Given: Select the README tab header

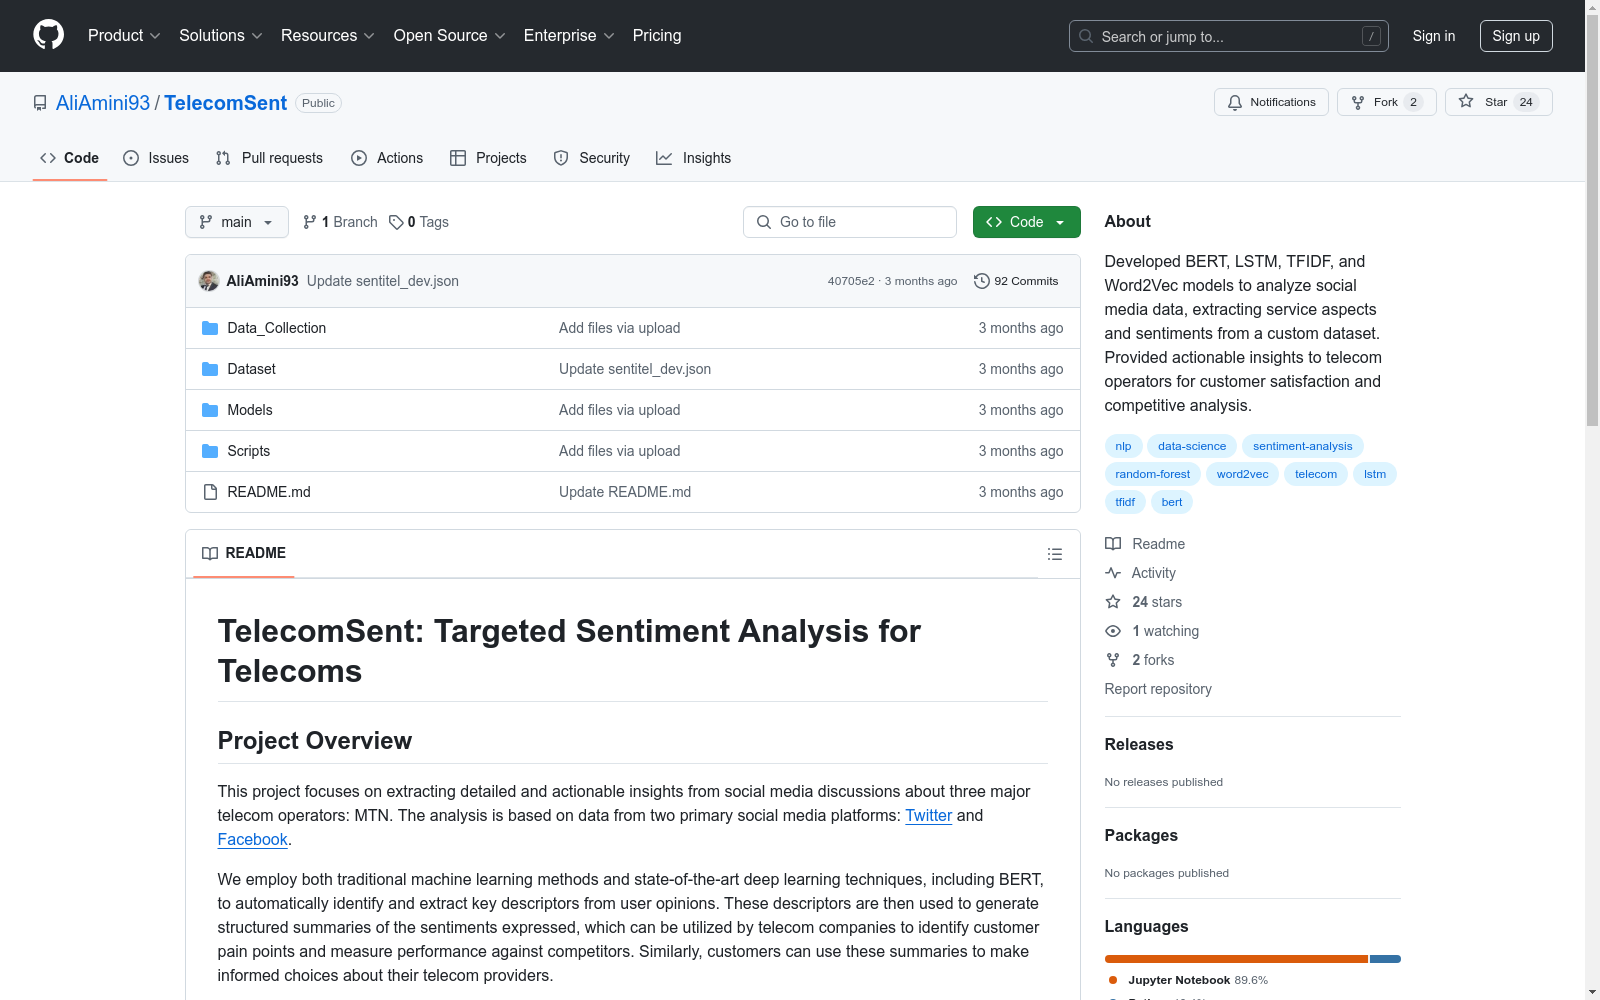Looking at the screenshot, I should [x=244, y=553].
